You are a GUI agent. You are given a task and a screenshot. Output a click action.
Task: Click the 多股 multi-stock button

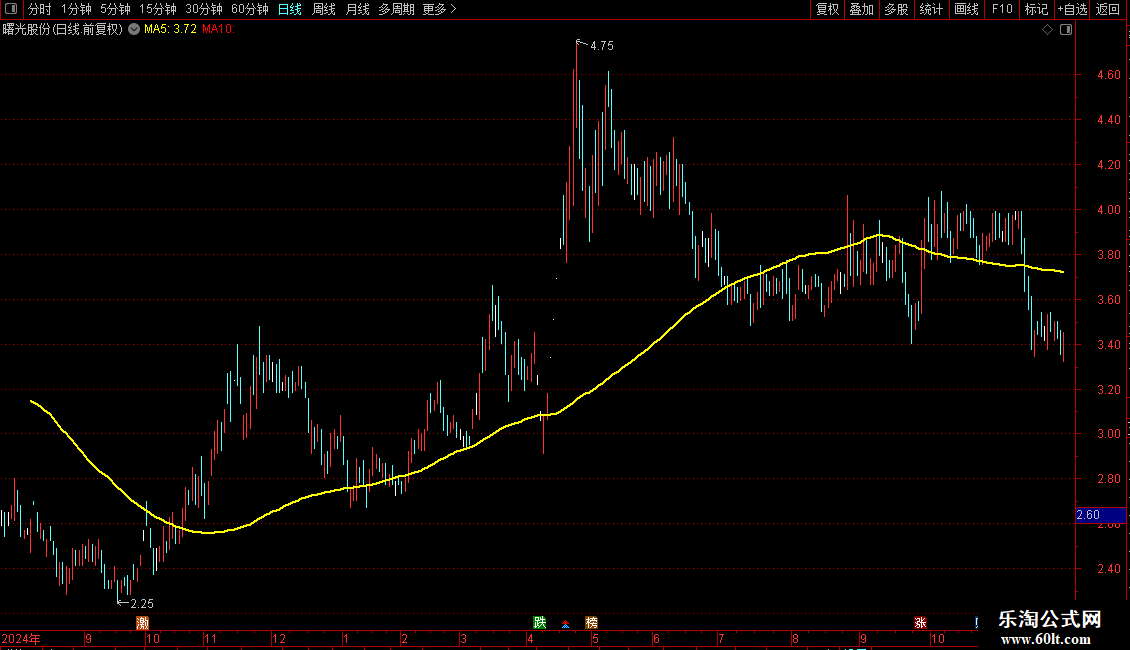897,9
